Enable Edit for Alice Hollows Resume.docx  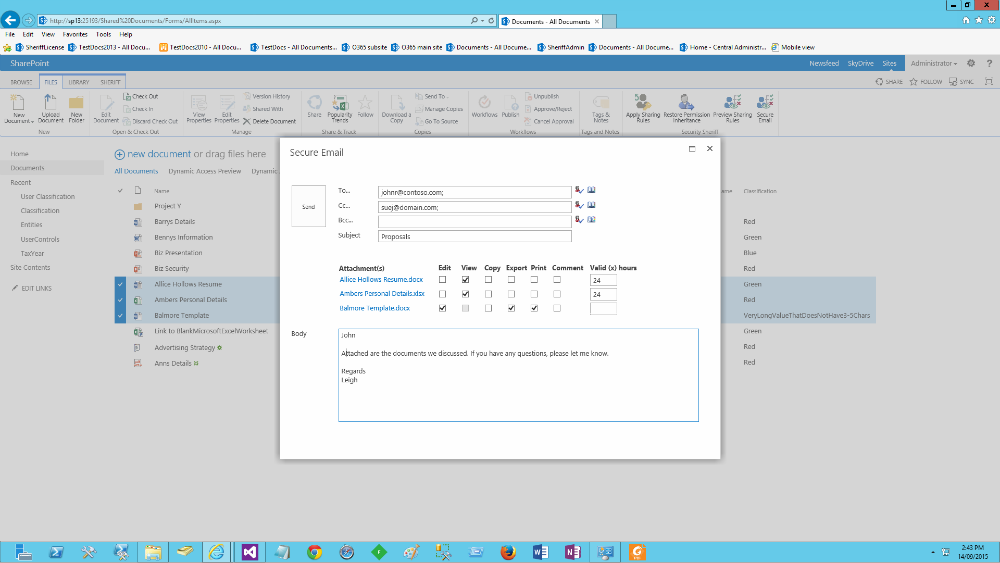443,279
